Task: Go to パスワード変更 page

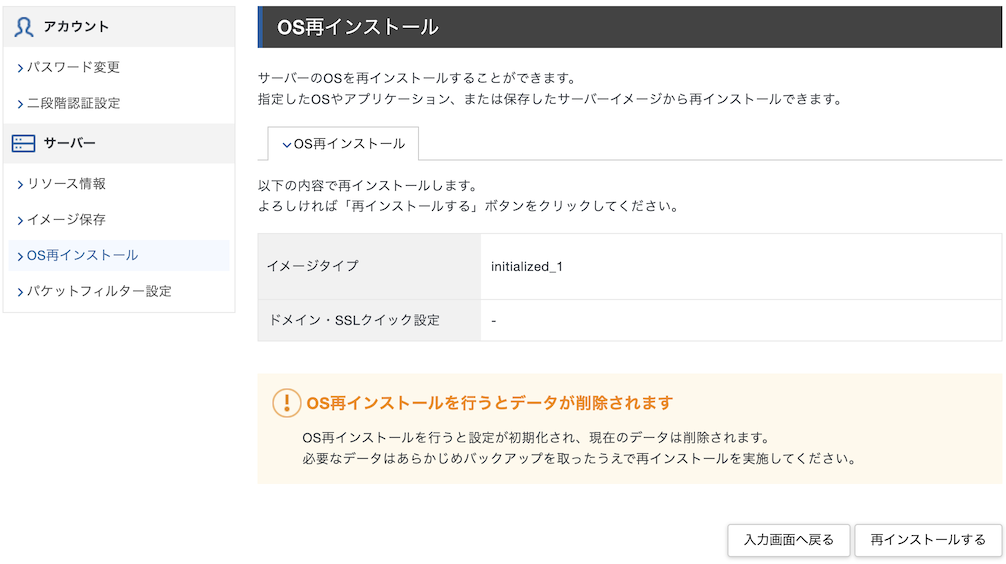Action: (x=74, y=68)
